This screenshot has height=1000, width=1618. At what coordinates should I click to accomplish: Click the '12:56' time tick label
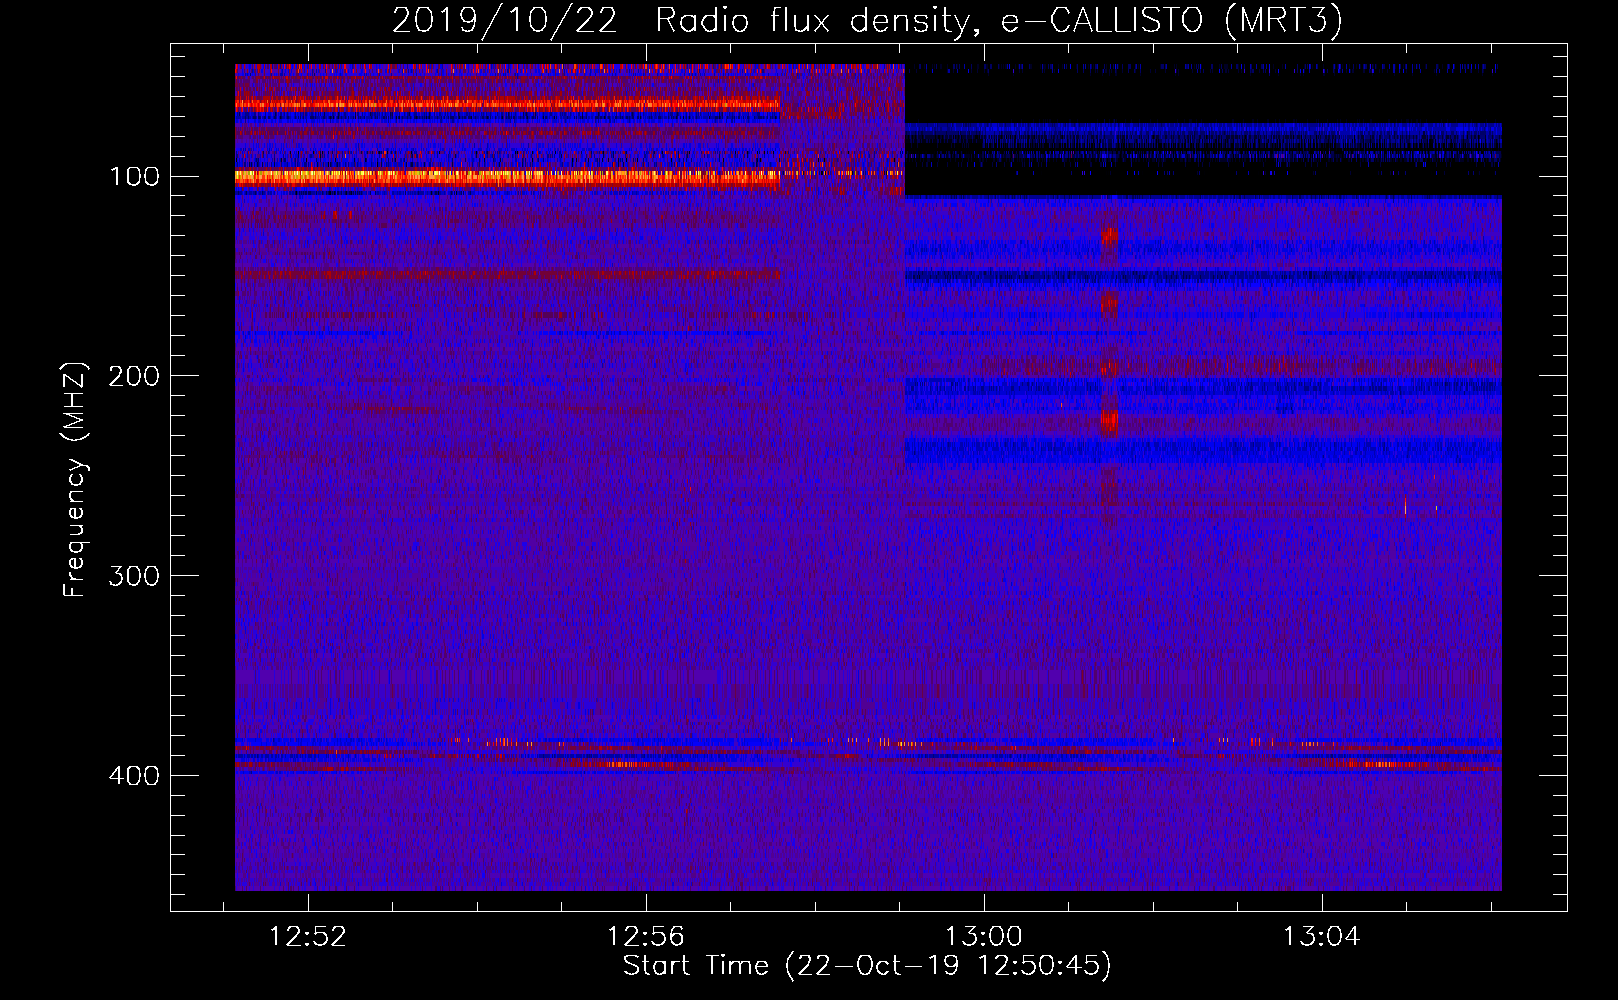click(646, 936)
